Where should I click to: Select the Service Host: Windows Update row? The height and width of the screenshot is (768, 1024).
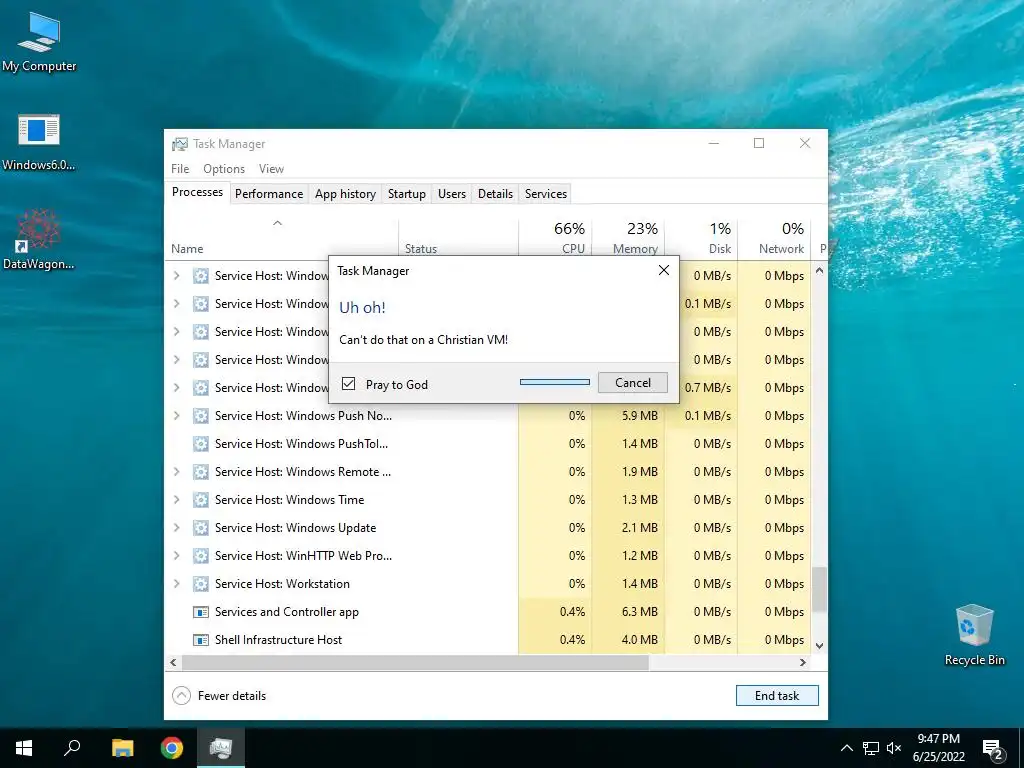click(x=488, y=528)
